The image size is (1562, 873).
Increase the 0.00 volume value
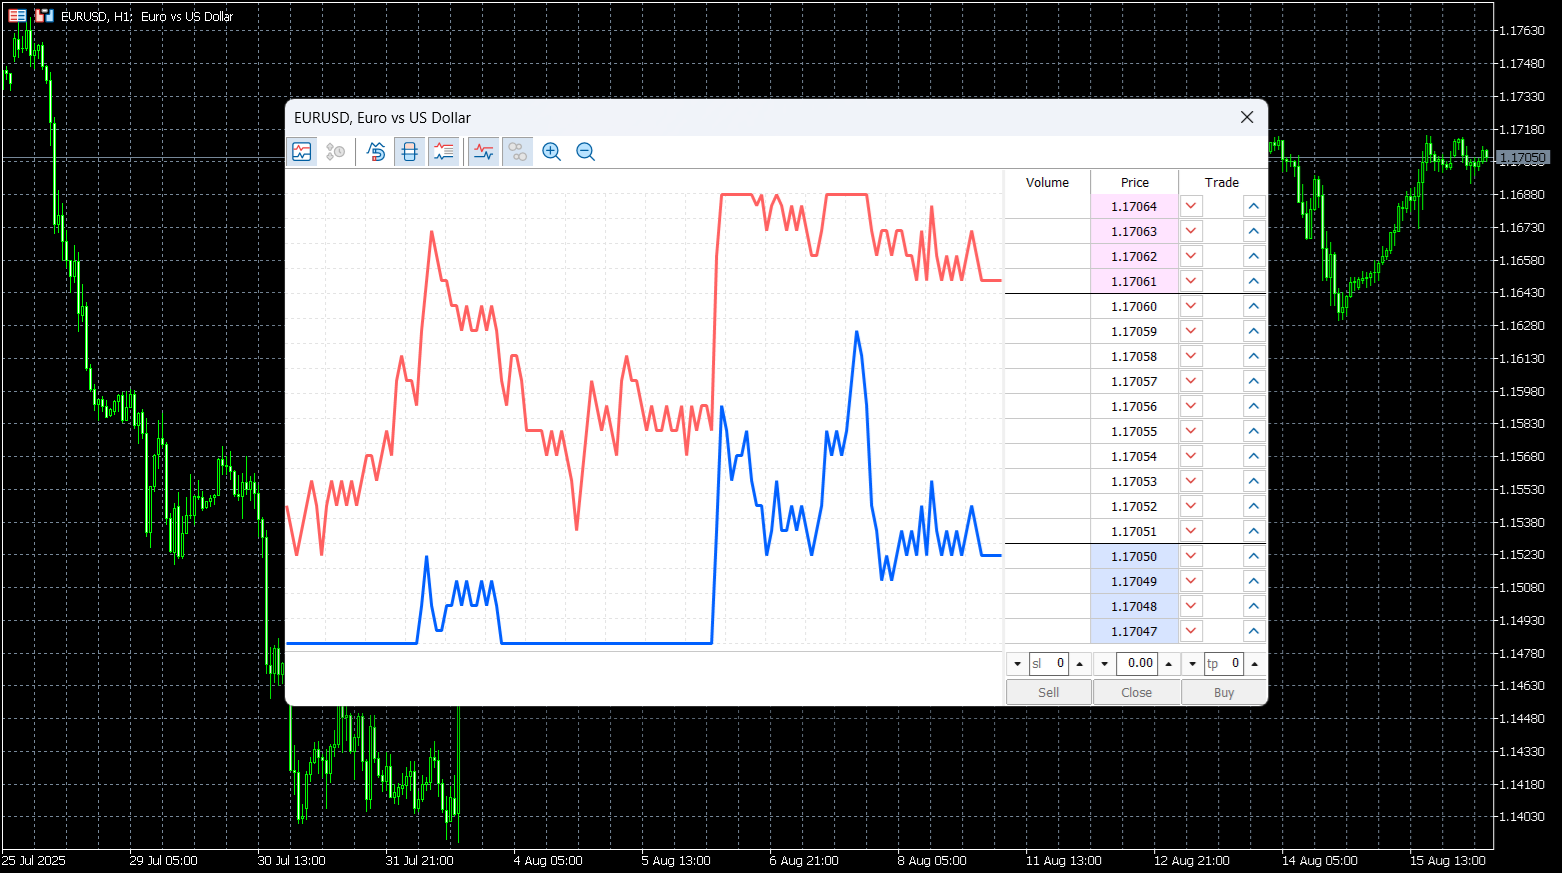[1169, 664]
